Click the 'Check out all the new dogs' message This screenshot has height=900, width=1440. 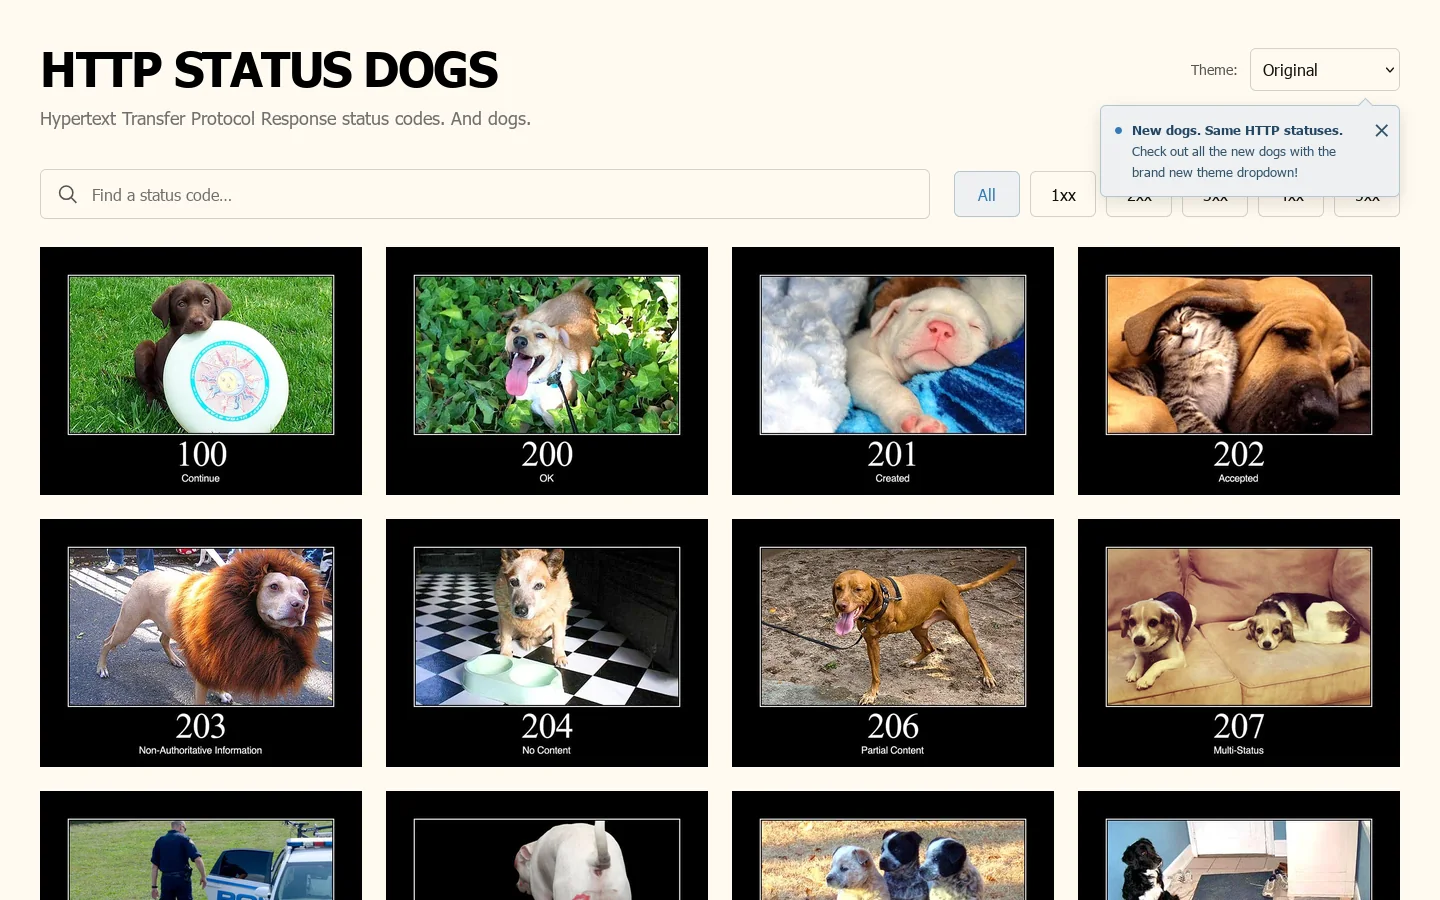1234,162
